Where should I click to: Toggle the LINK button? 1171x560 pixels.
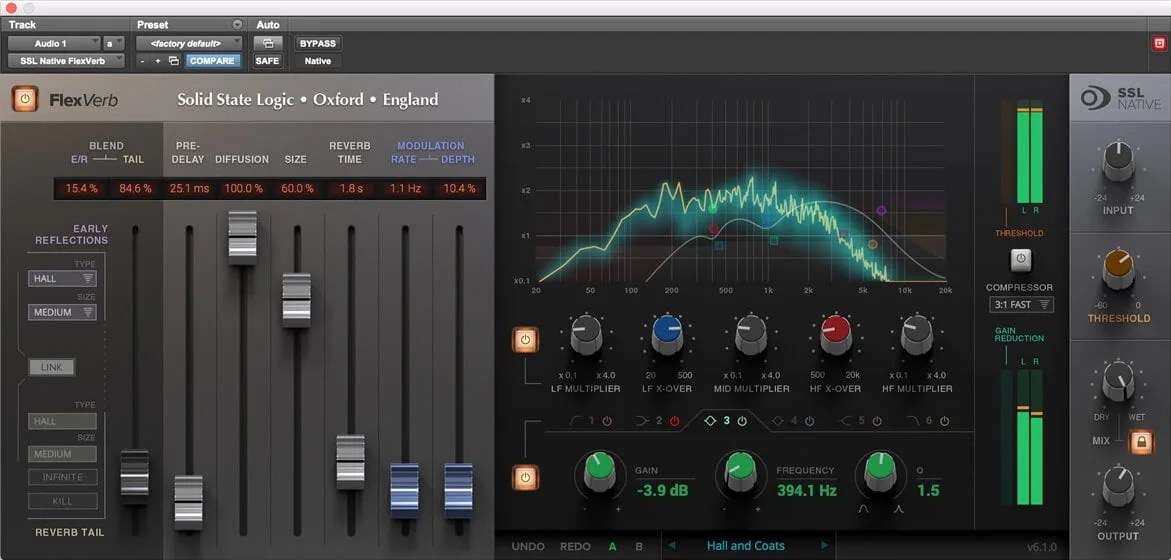(x=52, y=367)
